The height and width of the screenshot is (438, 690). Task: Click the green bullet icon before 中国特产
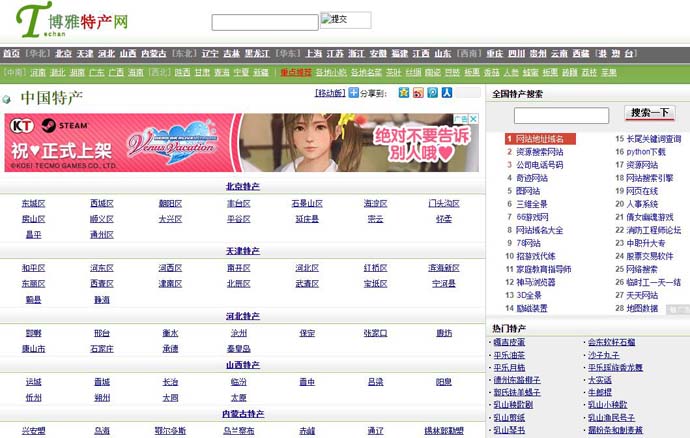click(x=6, y=99)
